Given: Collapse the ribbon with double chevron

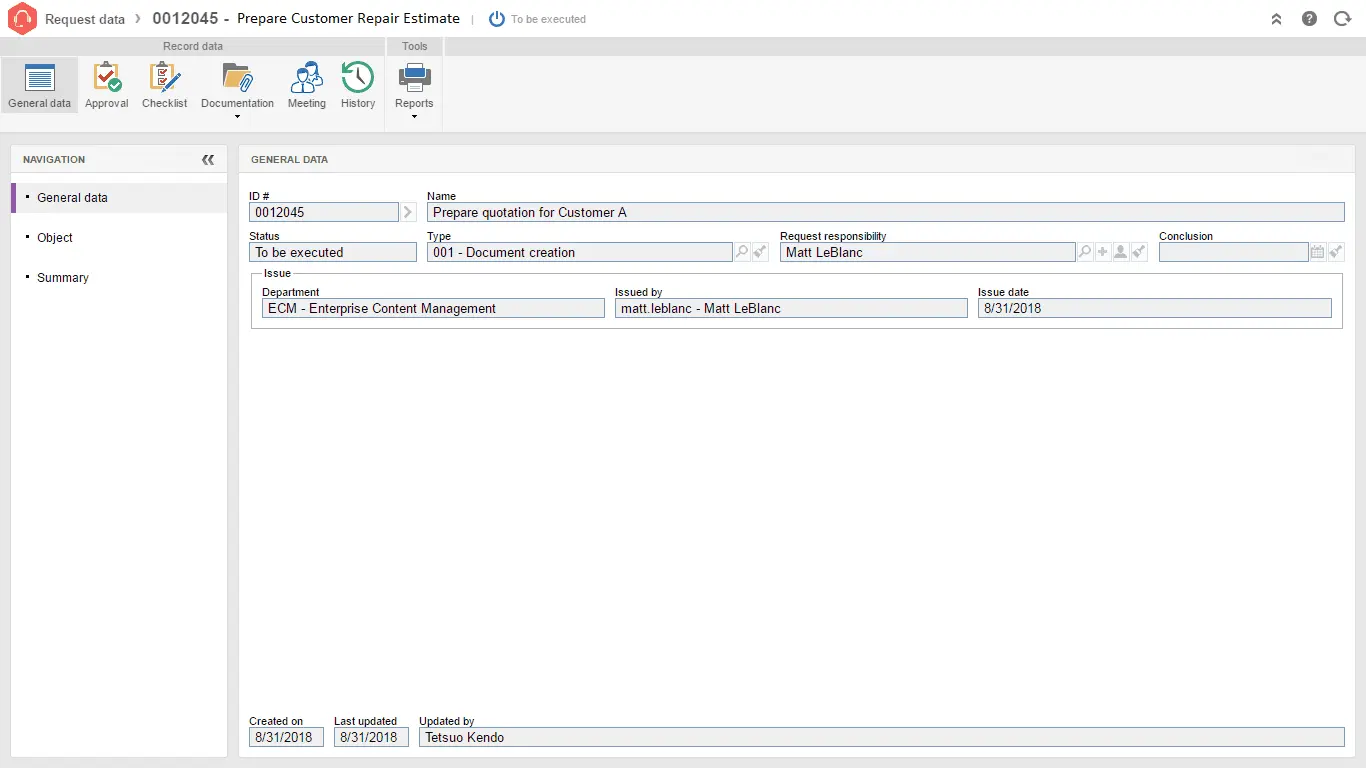Looking at the screenshot, I should pos(1276,19).
